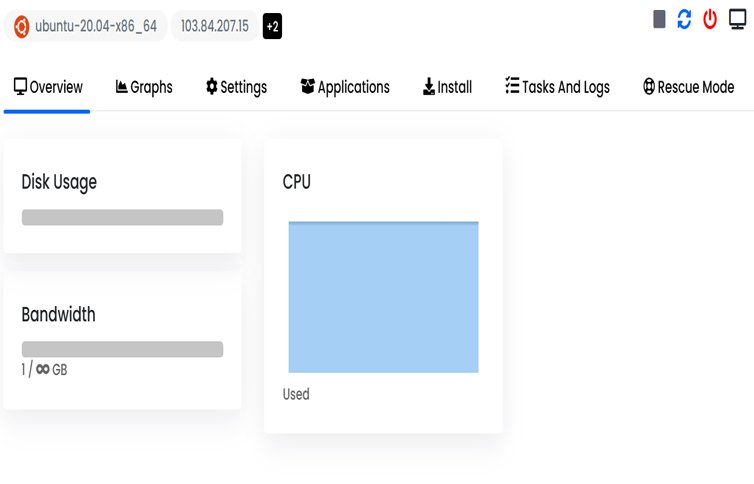The image size is (754, 484).
Task: Go to the Applications tab
Action: click(345, 87)
